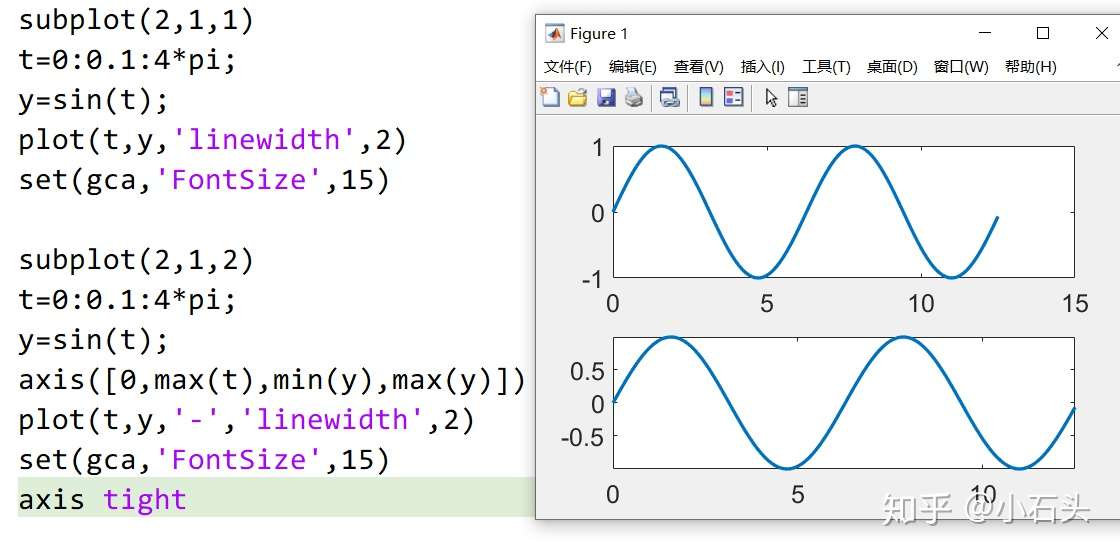Image resolution: width=1120 pixels, height=557 pixels.
Task: Click the y-axis label '0.5' on lower plot
Action: click(586, 371)
